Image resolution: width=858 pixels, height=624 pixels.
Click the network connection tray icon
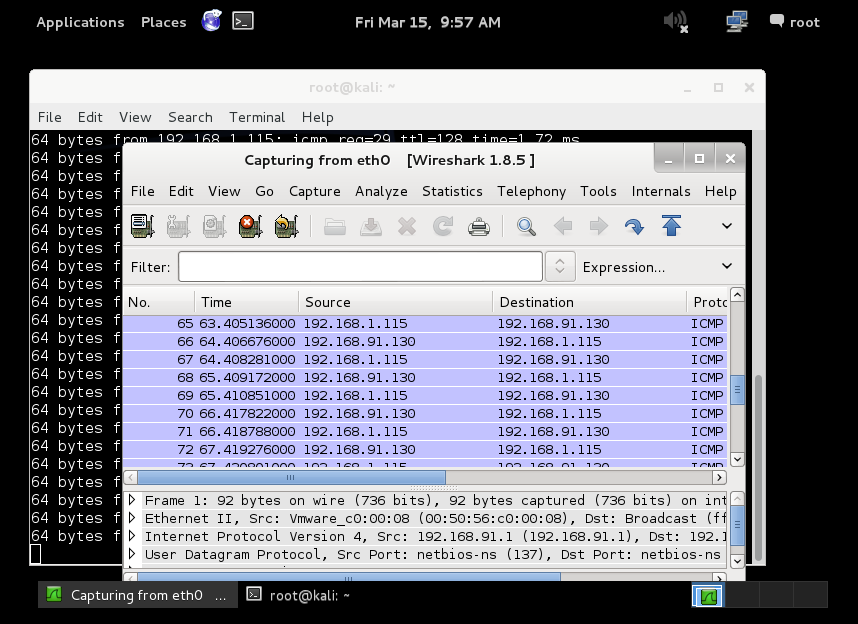click(x=737, y=22)
